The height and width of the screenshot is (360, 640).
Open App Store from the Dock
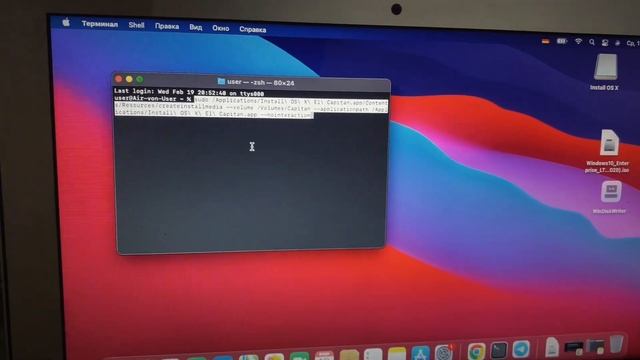[420, 353]
